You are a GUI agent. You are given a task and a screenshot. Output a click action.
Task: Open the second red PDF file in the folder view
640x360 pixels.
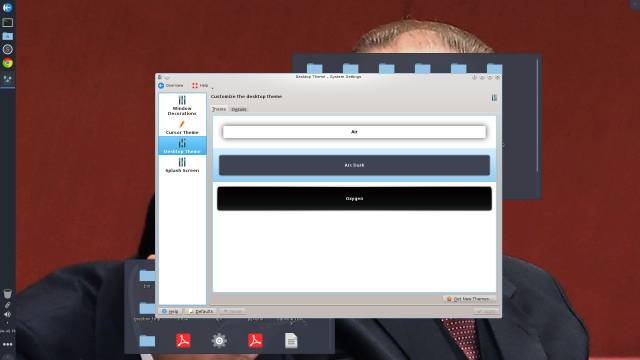[x=255, y=340]
